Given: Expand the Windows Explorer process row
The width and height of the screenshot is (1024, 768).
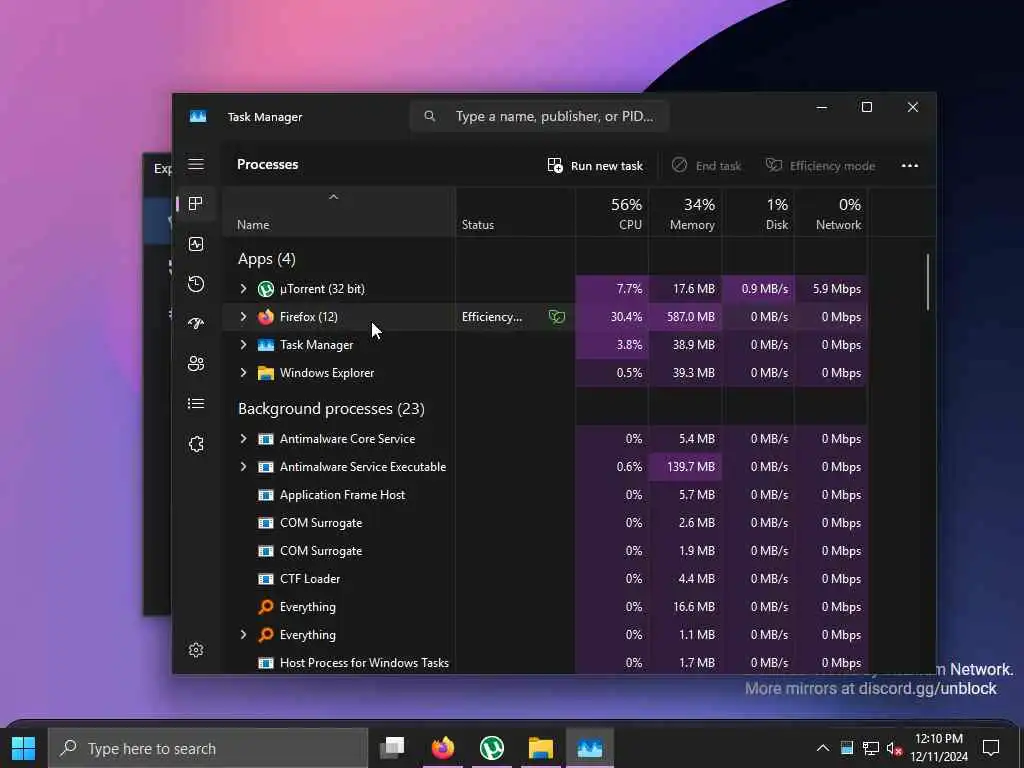Looking at the screenshot, I should (x=244, y=373).
